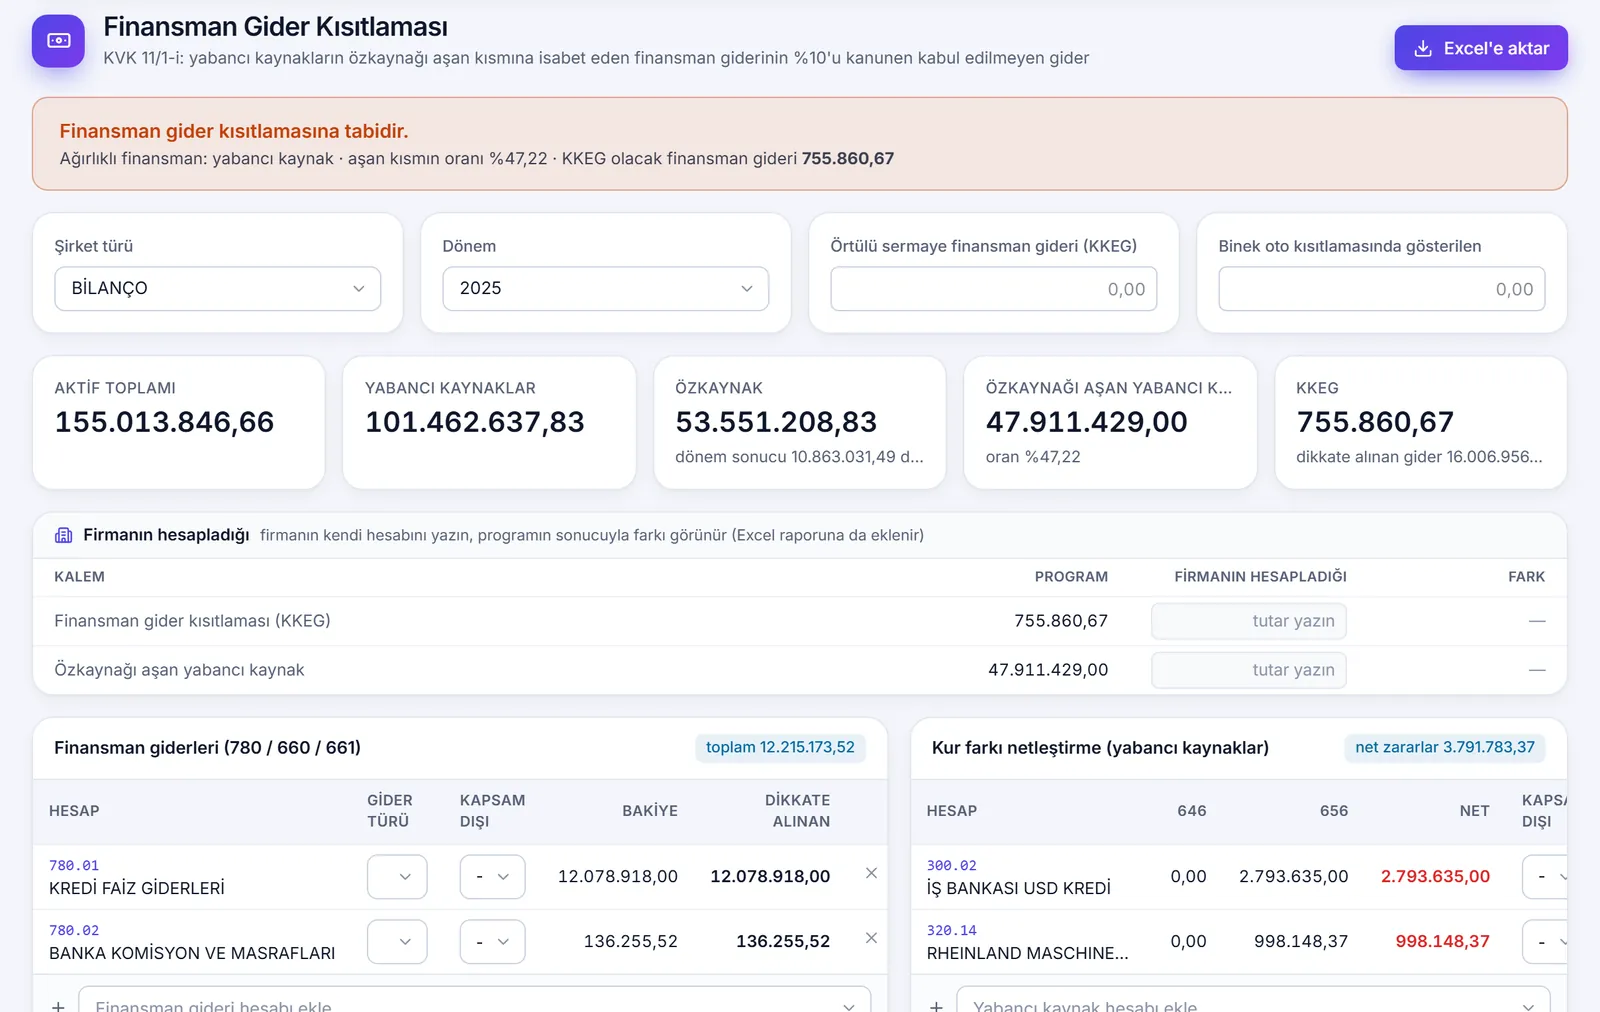
Task: Fill the firm amount for Finansman gider kısıtlaması (KKEG)
Action: coord(1249,621)
